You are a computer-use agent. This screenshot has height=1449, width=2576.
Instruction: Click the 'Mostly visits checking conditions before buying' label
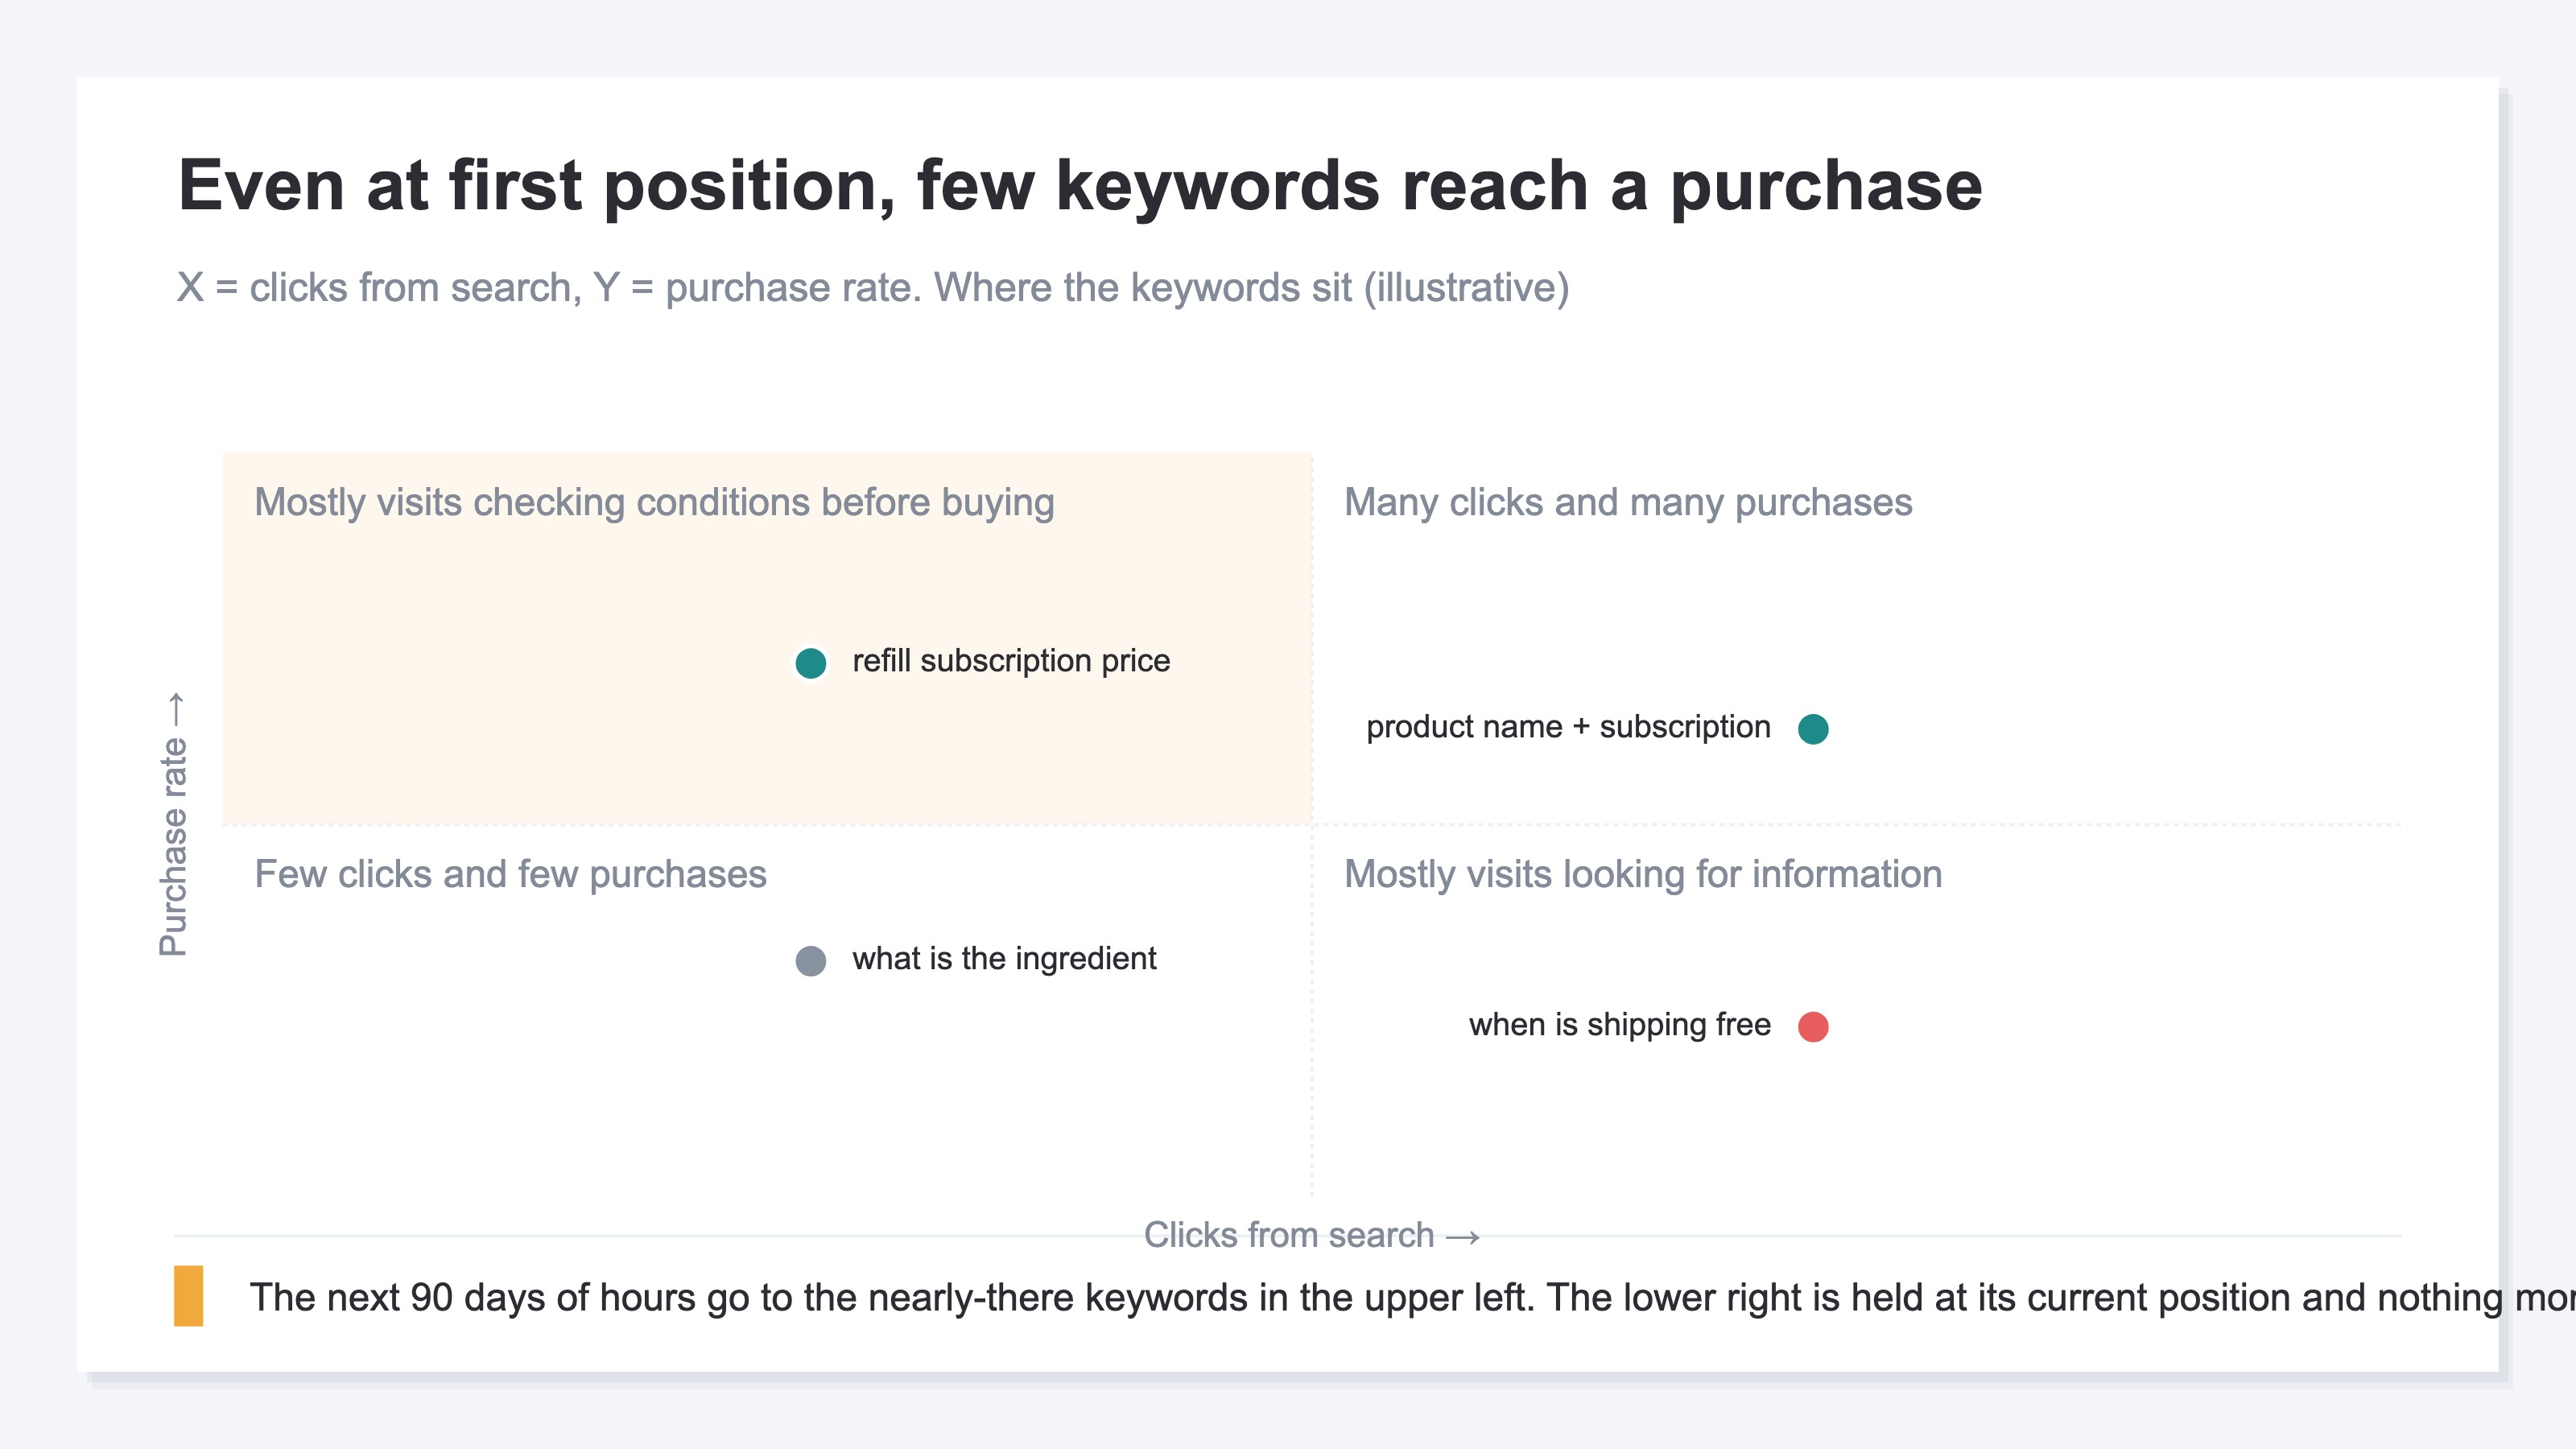click(654, 502)
